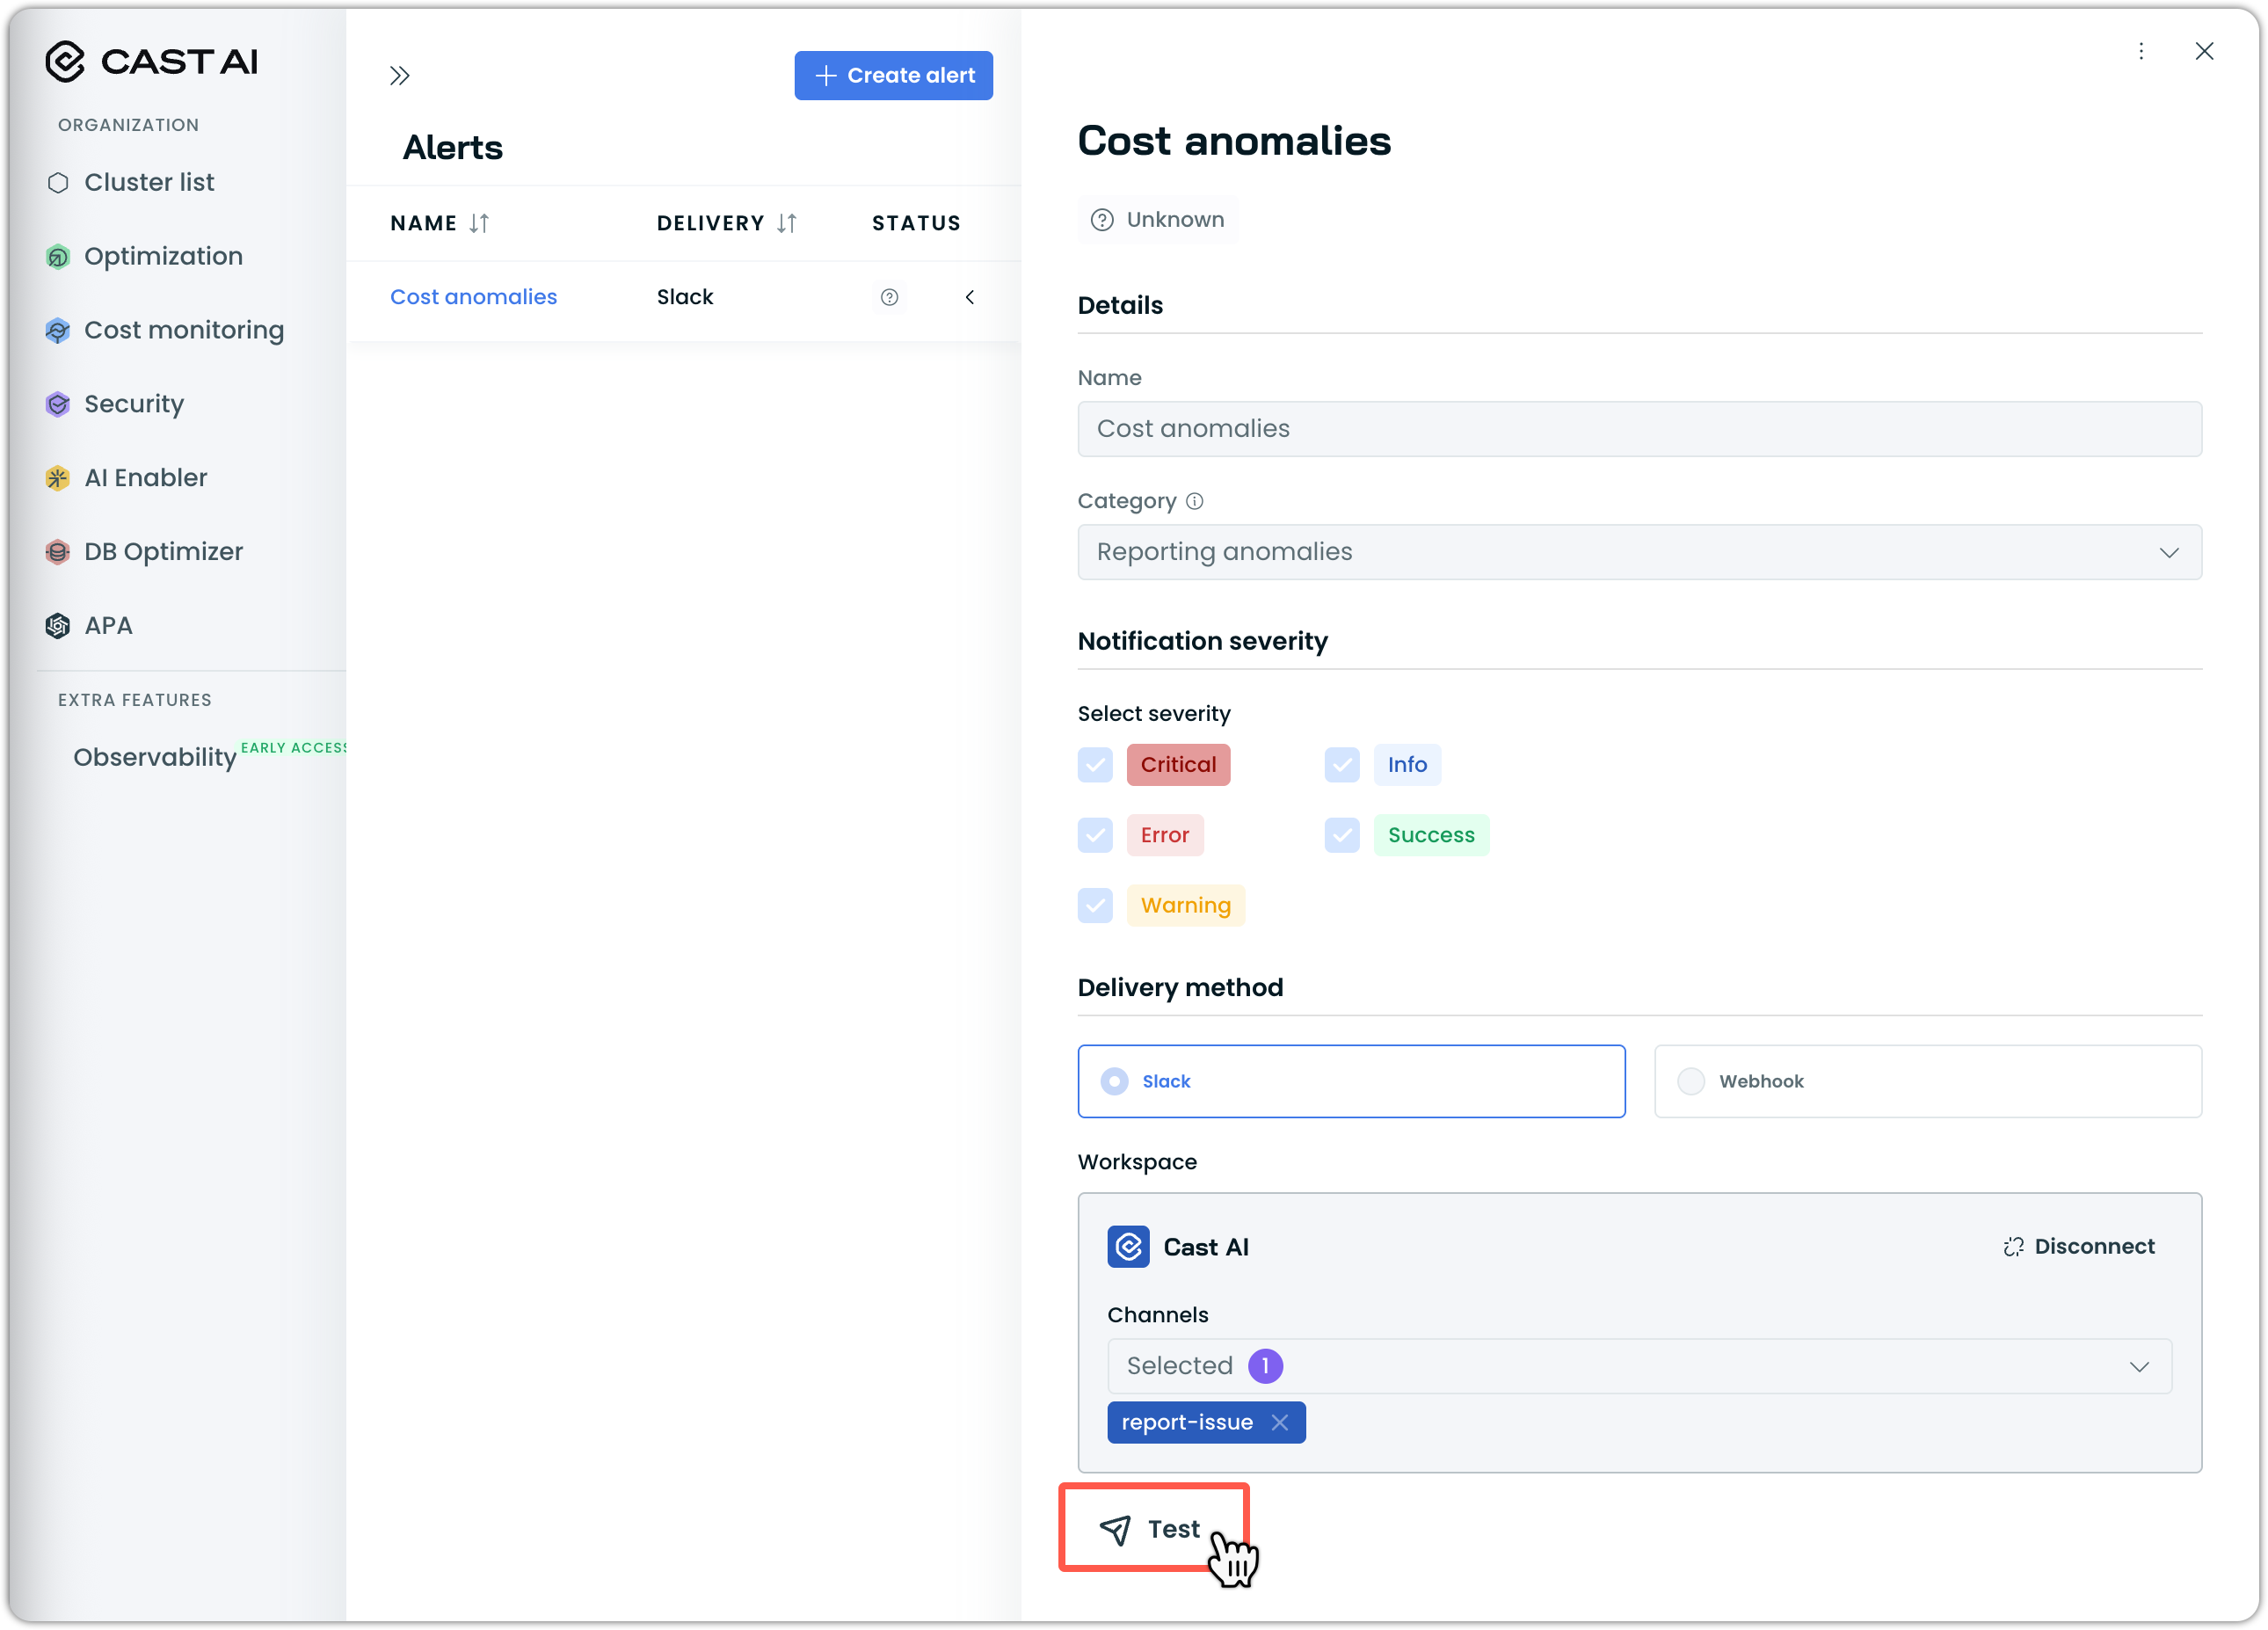Click the Category info icon
The width and height of the screenshot is (2268, 1630).
pos(1194,501)
